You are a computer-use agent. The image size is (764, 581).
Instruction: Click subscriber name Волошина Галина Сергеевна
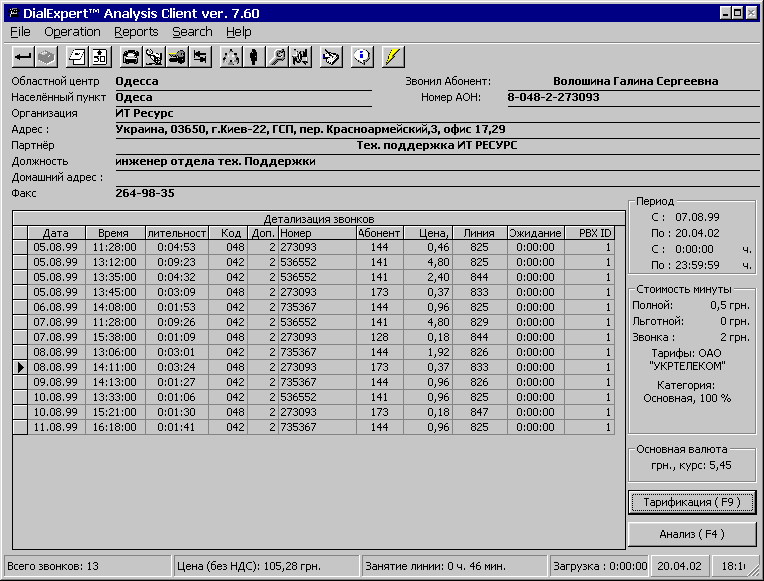pyautogui.click(x=635, y=81)
